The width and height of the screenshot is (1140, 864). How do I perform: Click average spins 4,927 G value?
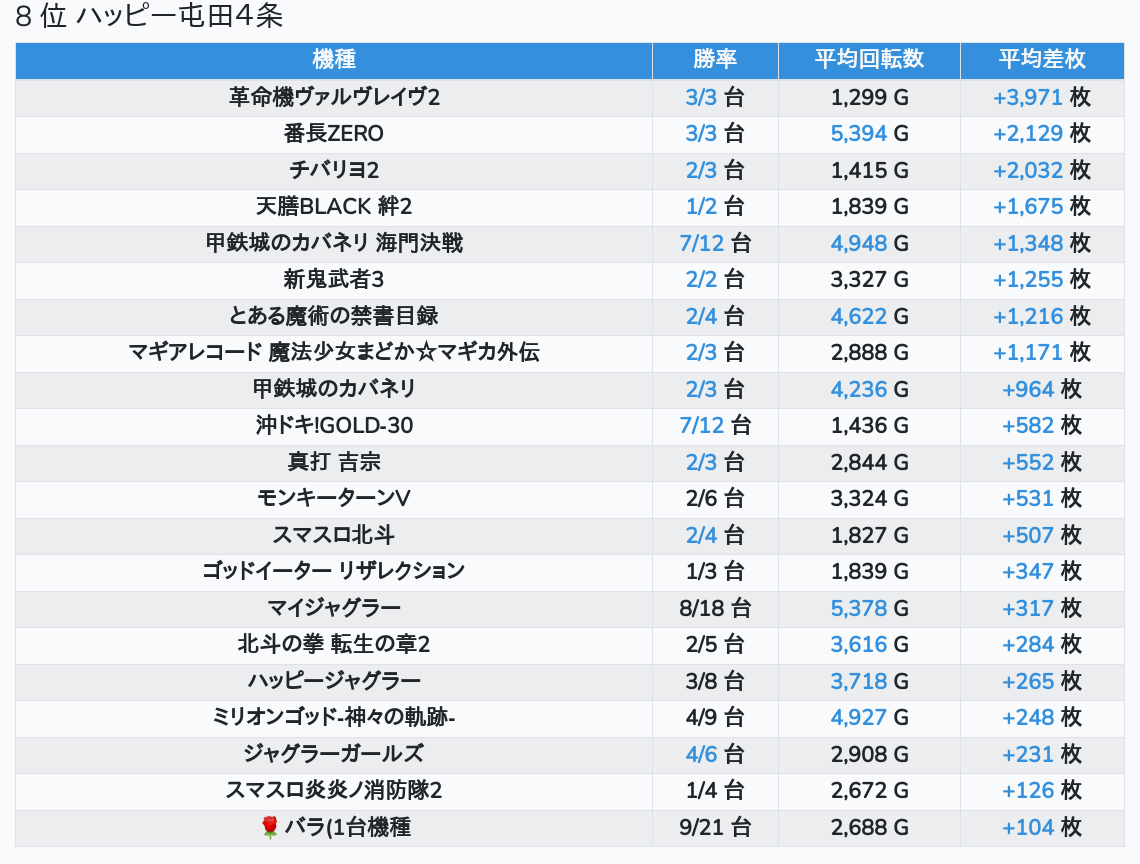point(870,718)
